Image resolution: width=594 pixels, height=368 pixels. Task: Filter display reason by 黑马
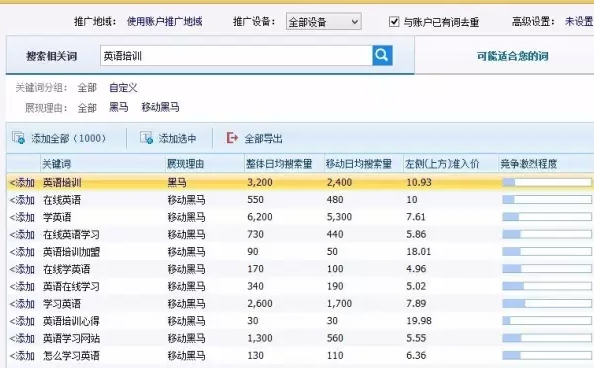click(119, 107)
